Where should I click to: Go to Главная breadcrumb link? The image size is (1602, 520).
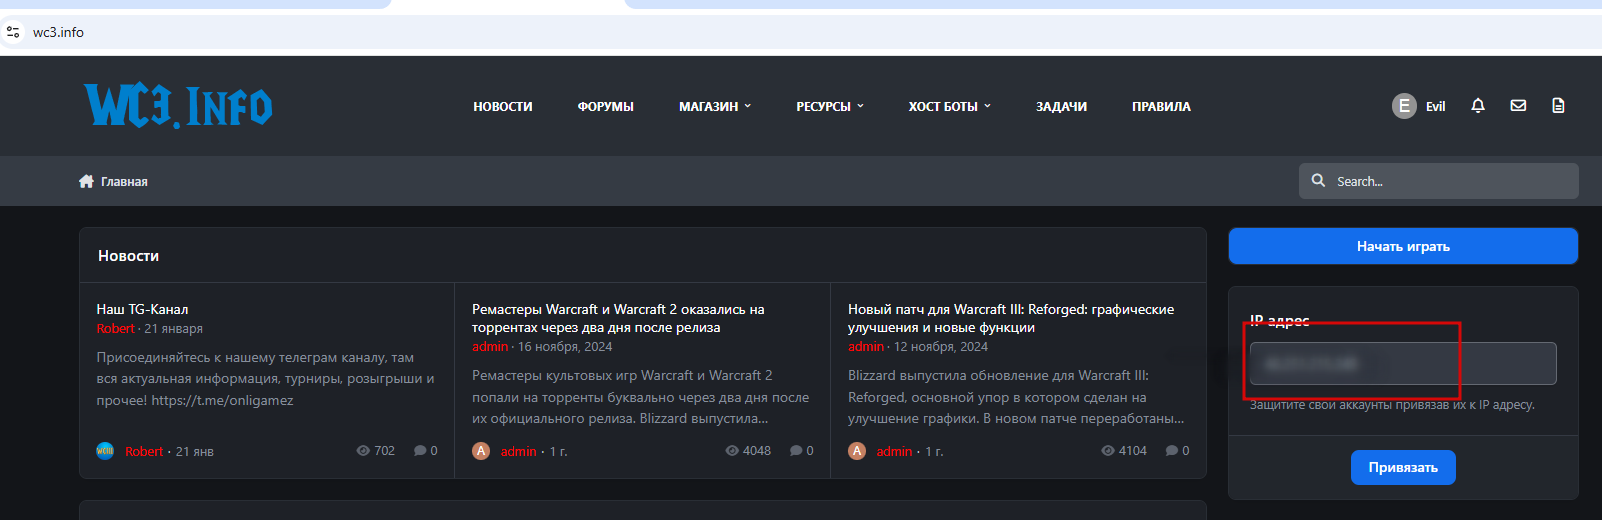(x=124, y=182)
